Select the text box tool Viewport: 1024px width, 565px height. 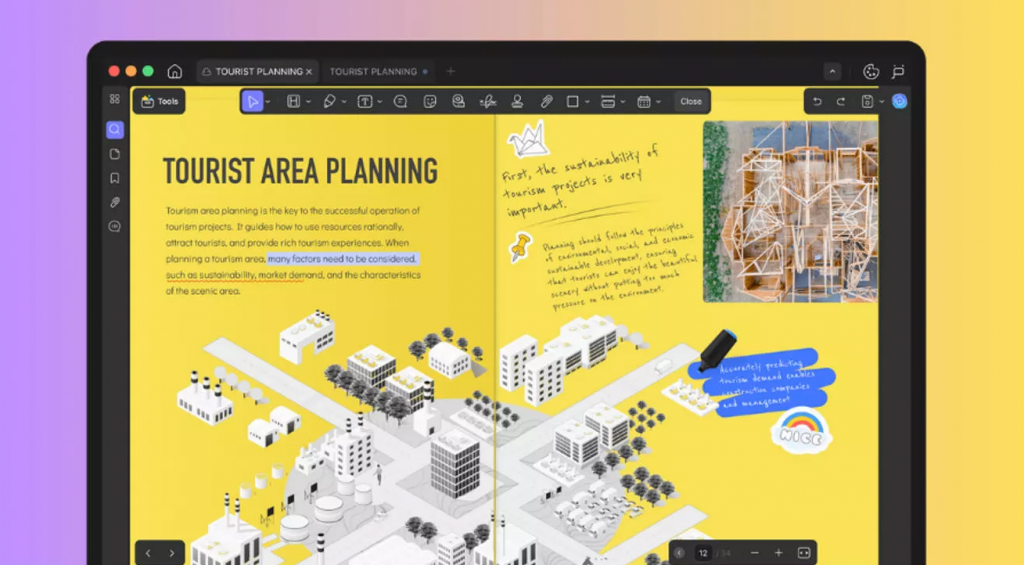point(364,101)
